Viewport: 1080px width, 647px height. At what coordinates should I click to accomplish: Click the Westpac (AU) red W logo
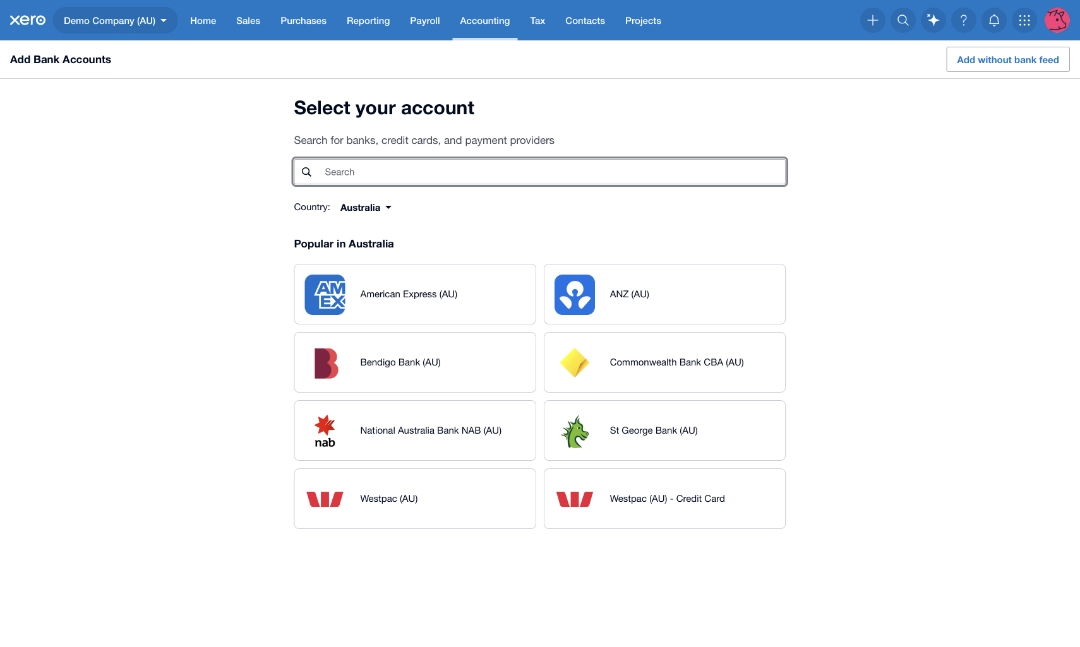click(324, 499)
